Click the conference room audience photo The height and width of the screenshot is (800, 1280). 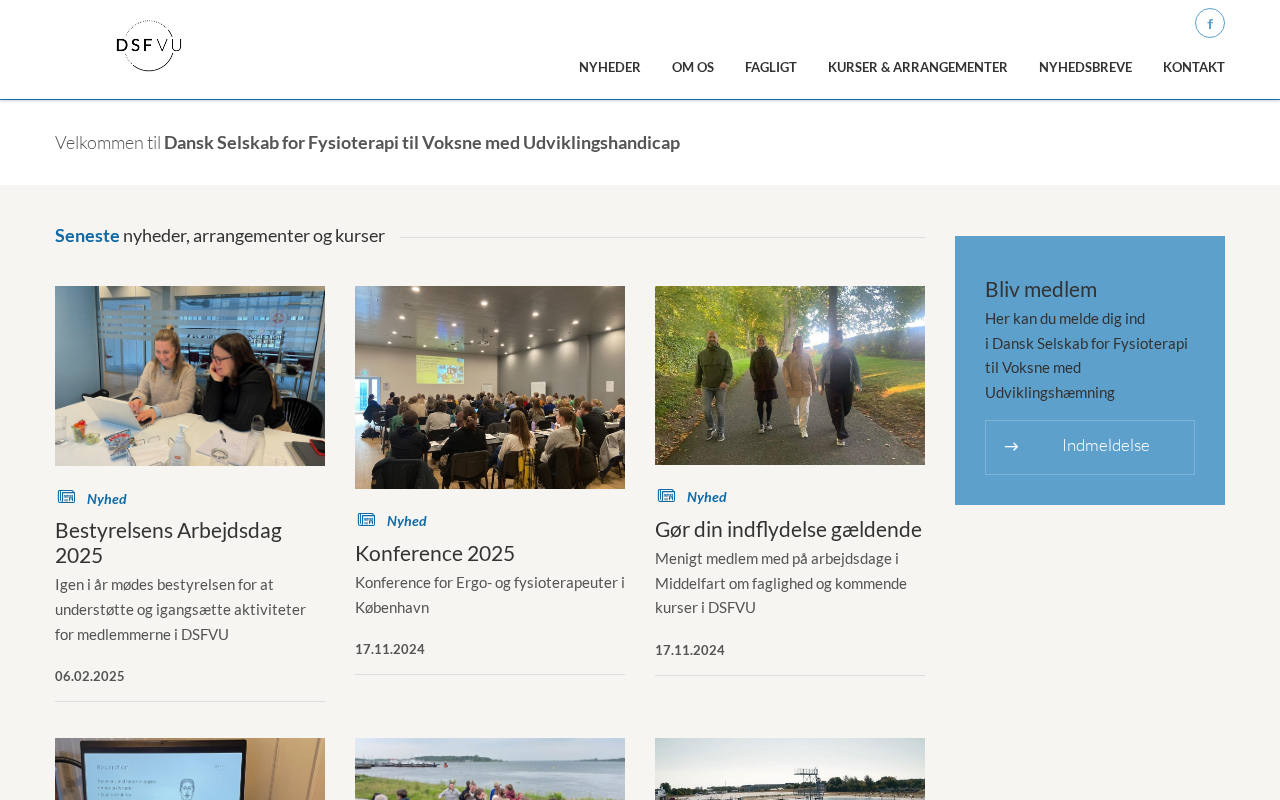[x=490, y=387]
